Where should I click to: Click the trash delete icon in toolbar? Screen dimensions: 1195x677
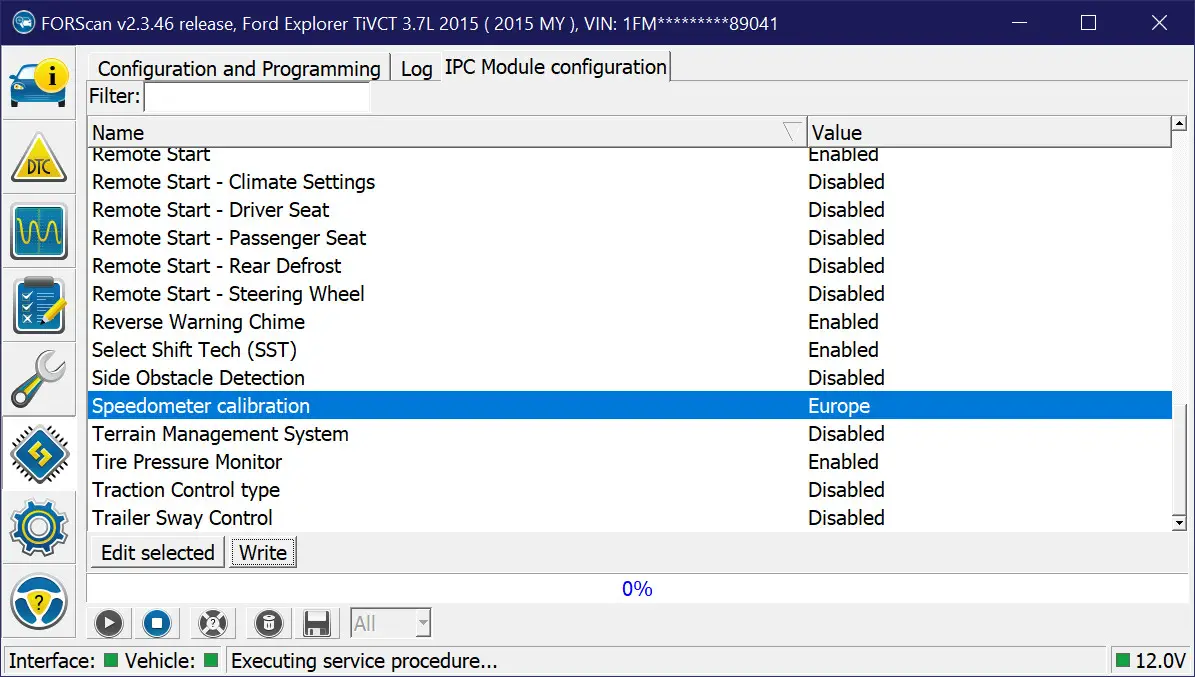point(268,623)
